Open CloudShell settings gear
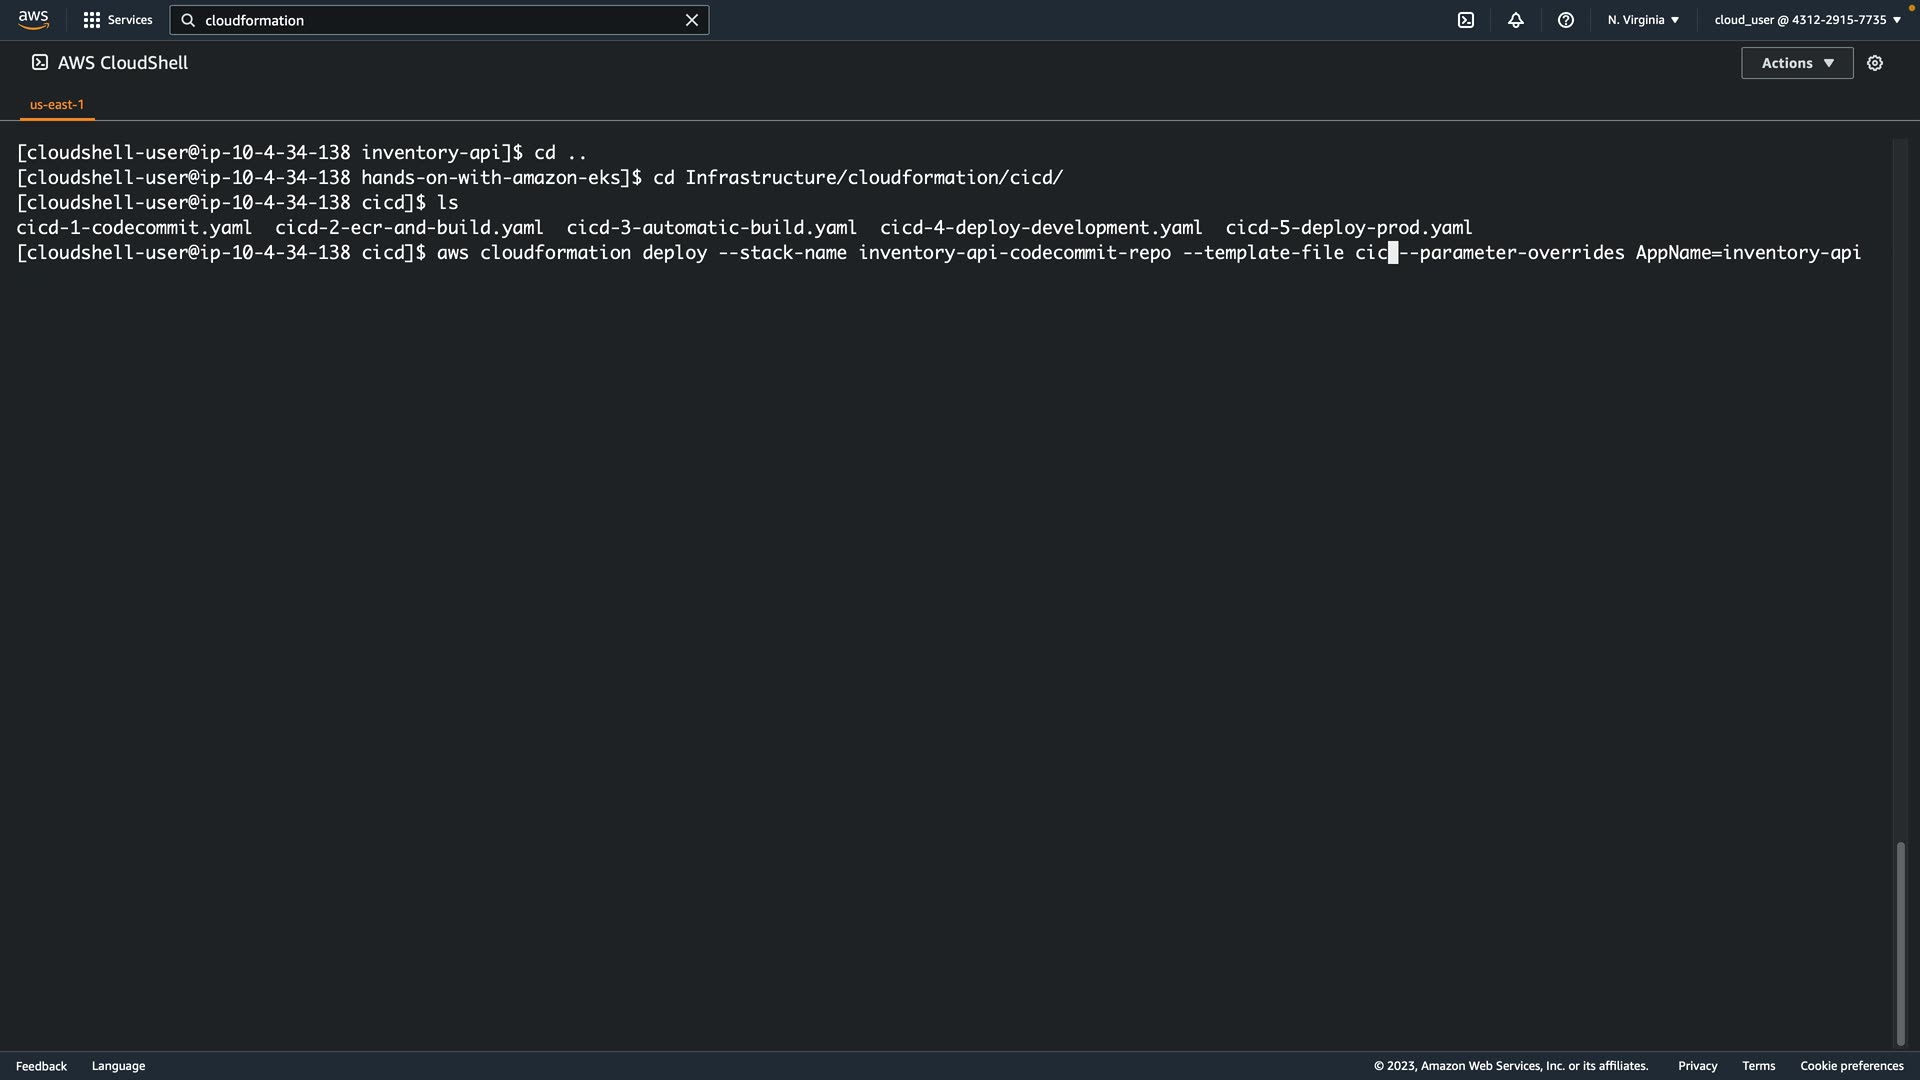 click(1874, 63)
